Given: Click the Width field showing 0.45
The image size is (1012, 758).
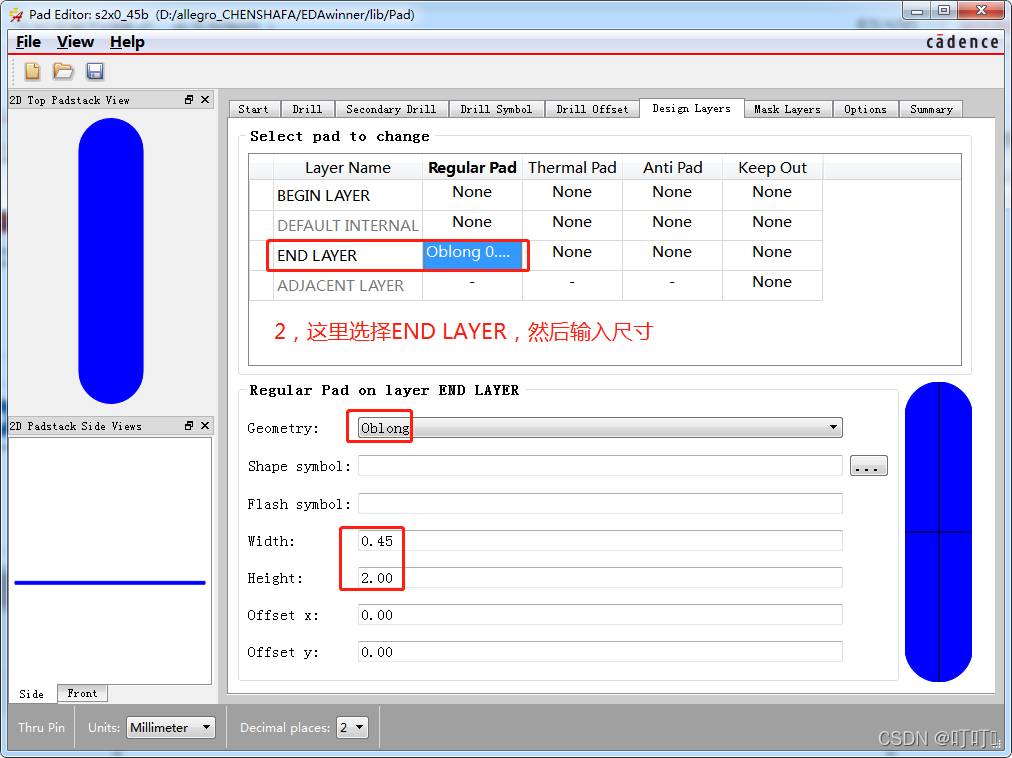Looking at the screenshot, I should [x=600, y=541].
